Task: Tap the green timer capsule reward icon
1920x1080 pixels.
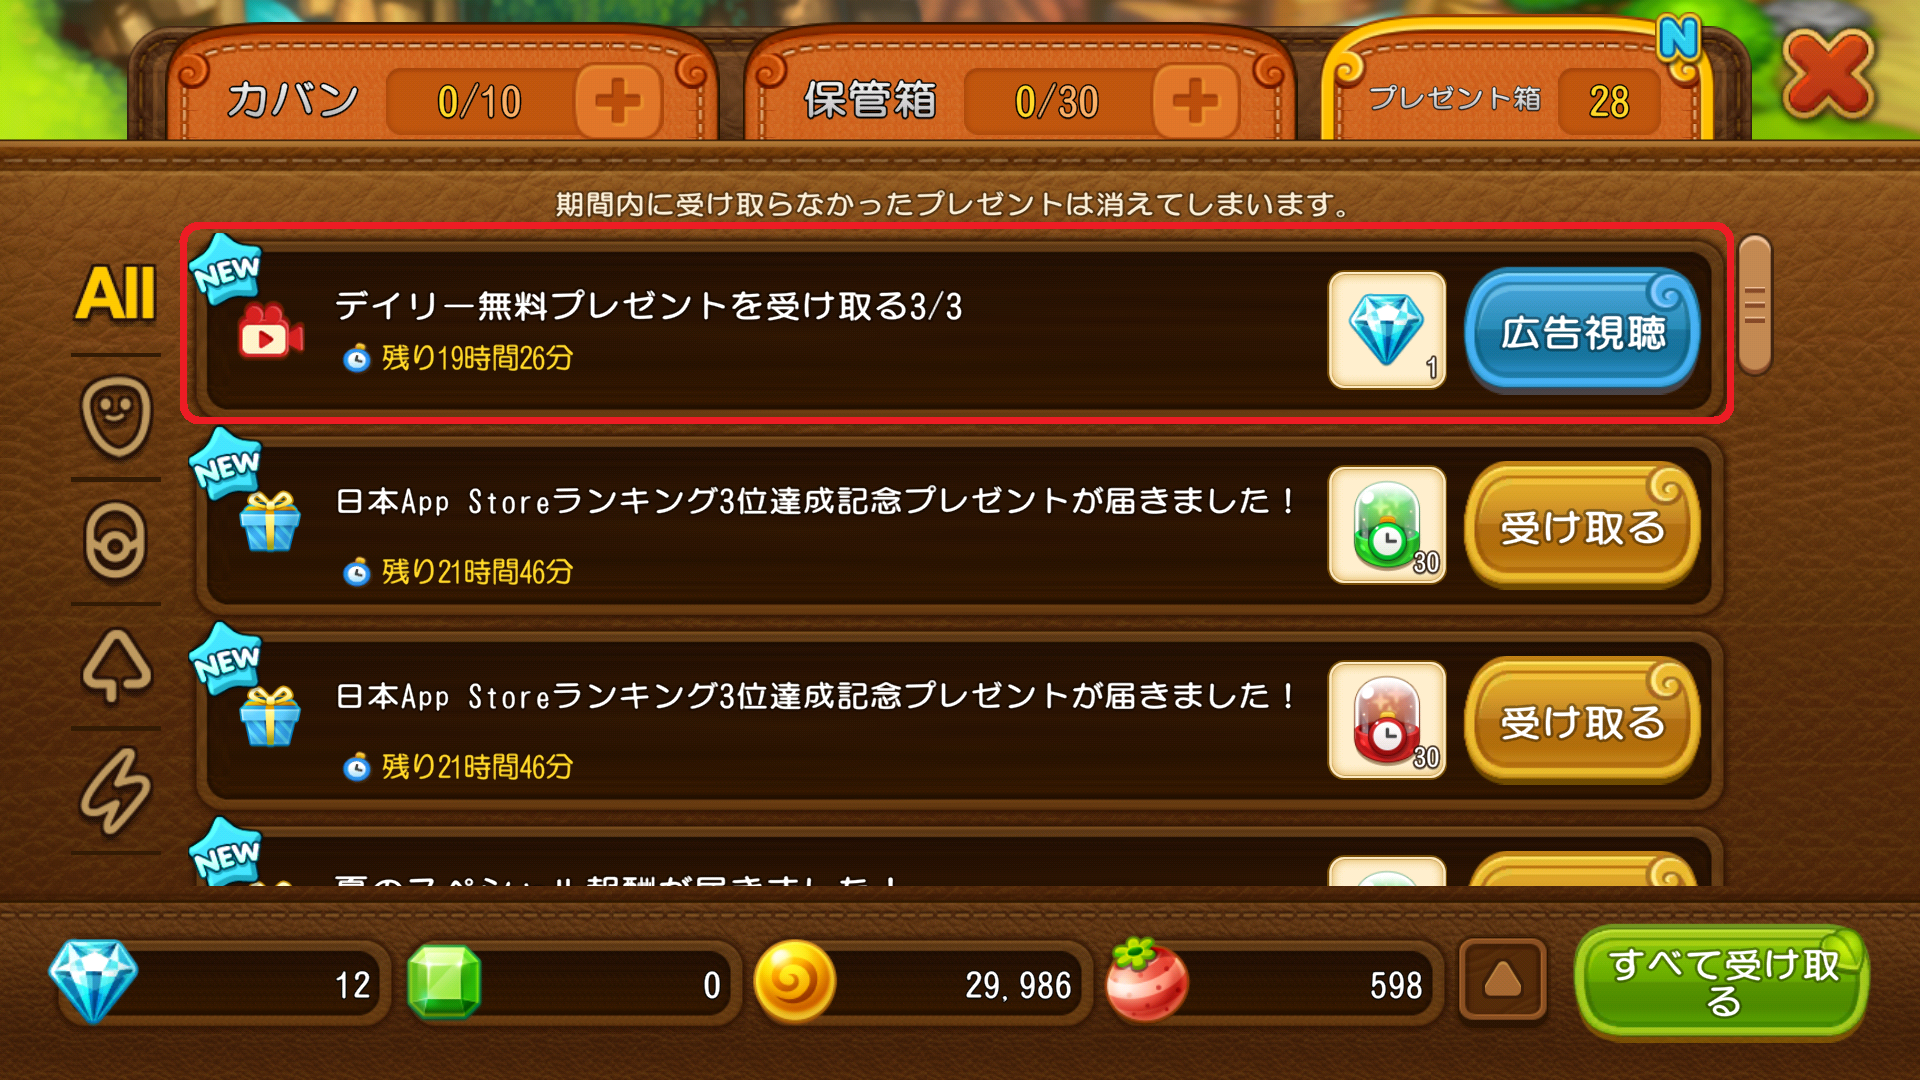Action: [1387, 525]
